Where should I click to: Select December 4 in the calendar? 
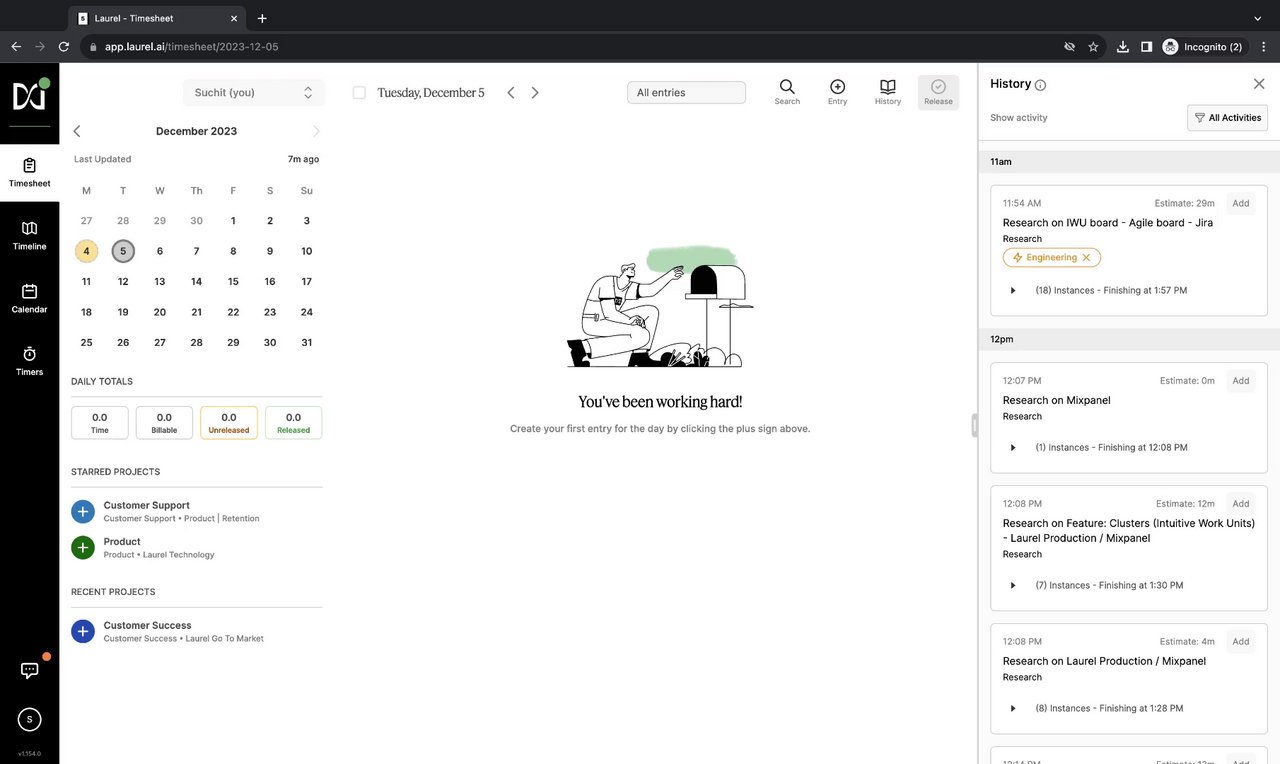[86, 251]
